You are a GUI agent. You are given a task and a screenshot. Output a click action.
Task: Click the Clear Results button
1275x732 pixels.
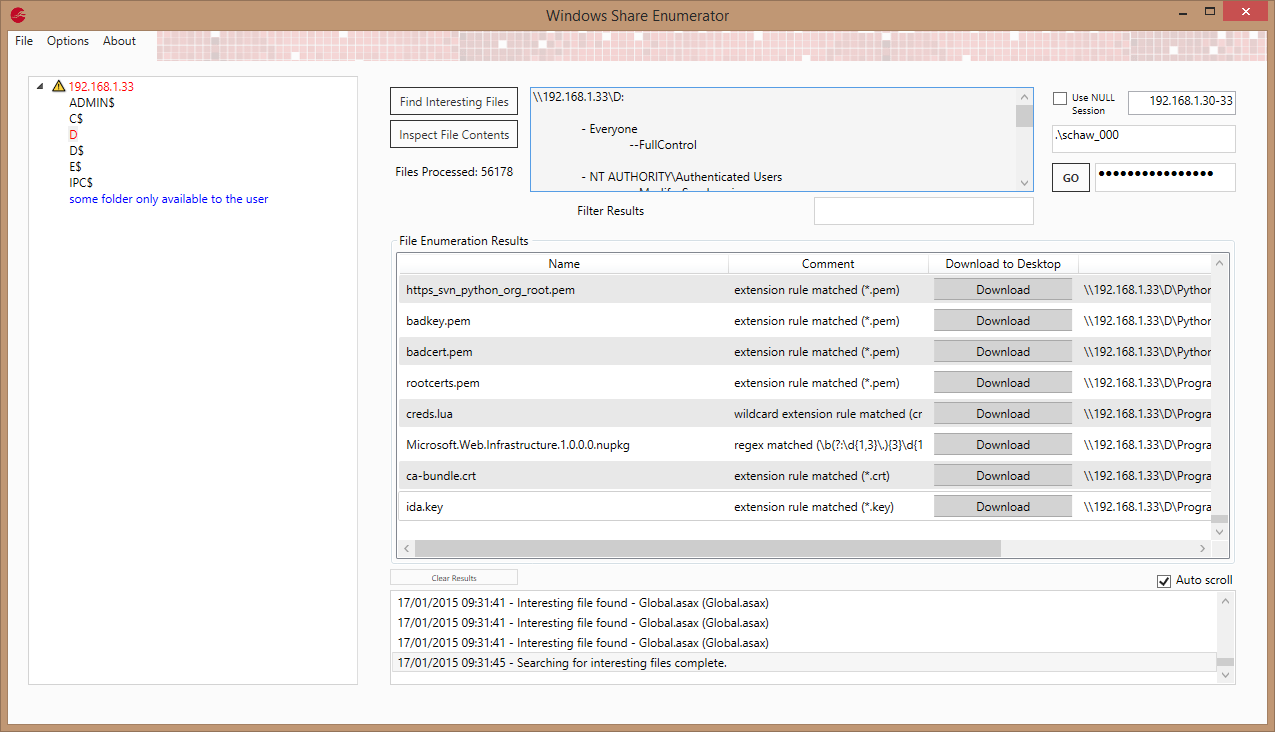click(x=453, y=577)
